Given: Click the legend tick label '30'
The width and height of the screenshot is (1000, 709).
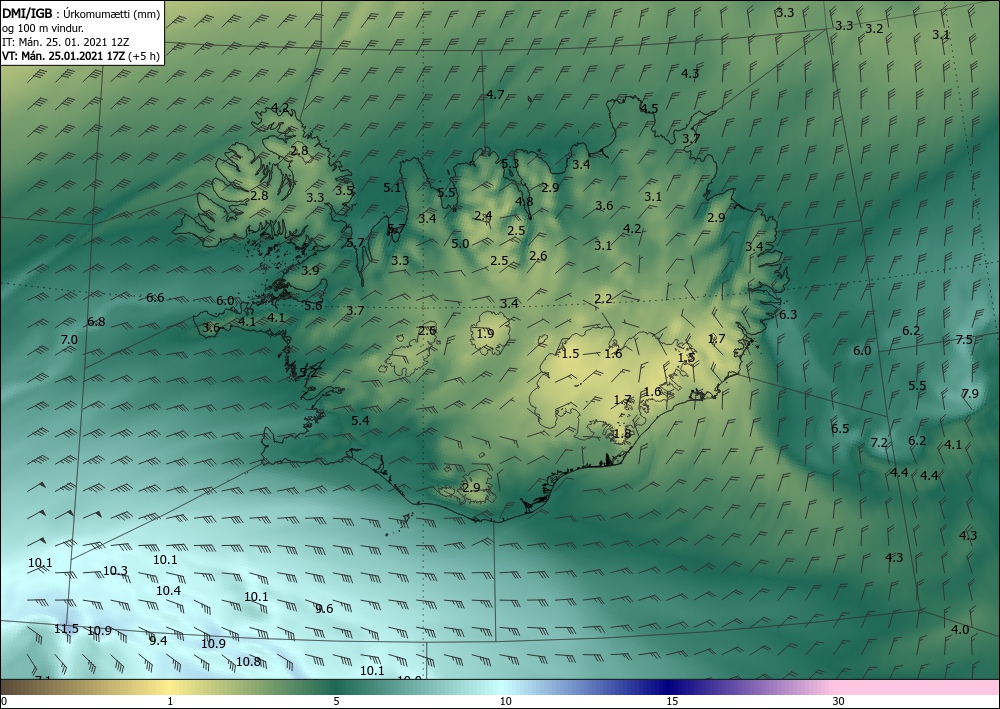Looking at the screenshot, I should click(x=838, y=702).
